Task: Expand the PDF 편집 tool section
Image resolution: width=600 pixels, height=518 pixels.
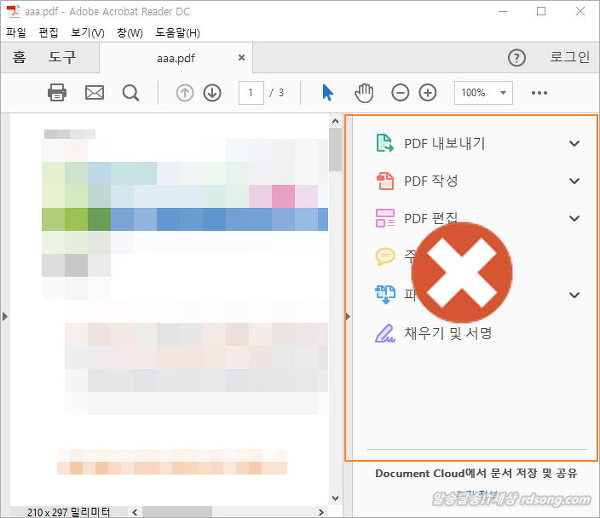Action: tap(574, 218)
